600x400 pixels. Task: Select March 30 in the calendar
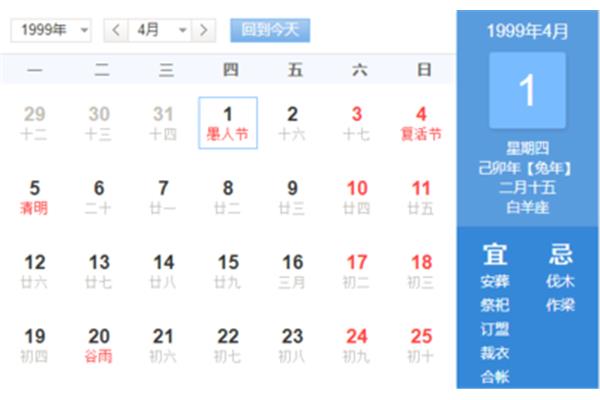click(x=99, y=123)
